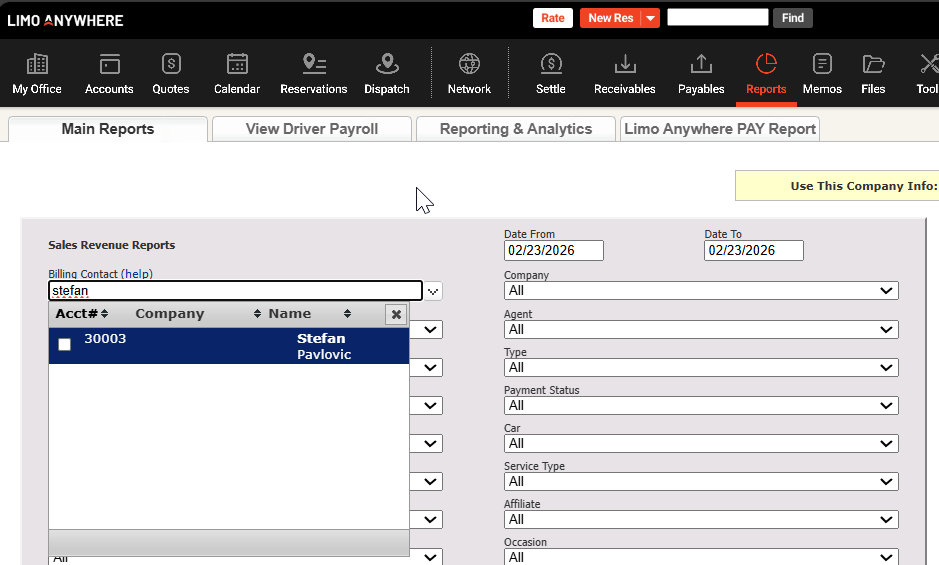Expand the New Res arrow dropdown

(650, 18)
